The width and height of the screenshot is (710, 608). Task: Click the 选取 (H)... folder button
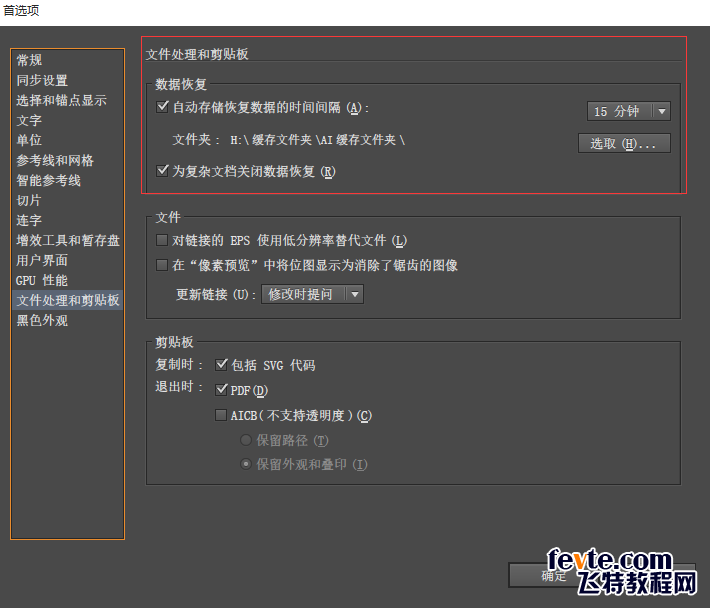click(x=624, y=144)
